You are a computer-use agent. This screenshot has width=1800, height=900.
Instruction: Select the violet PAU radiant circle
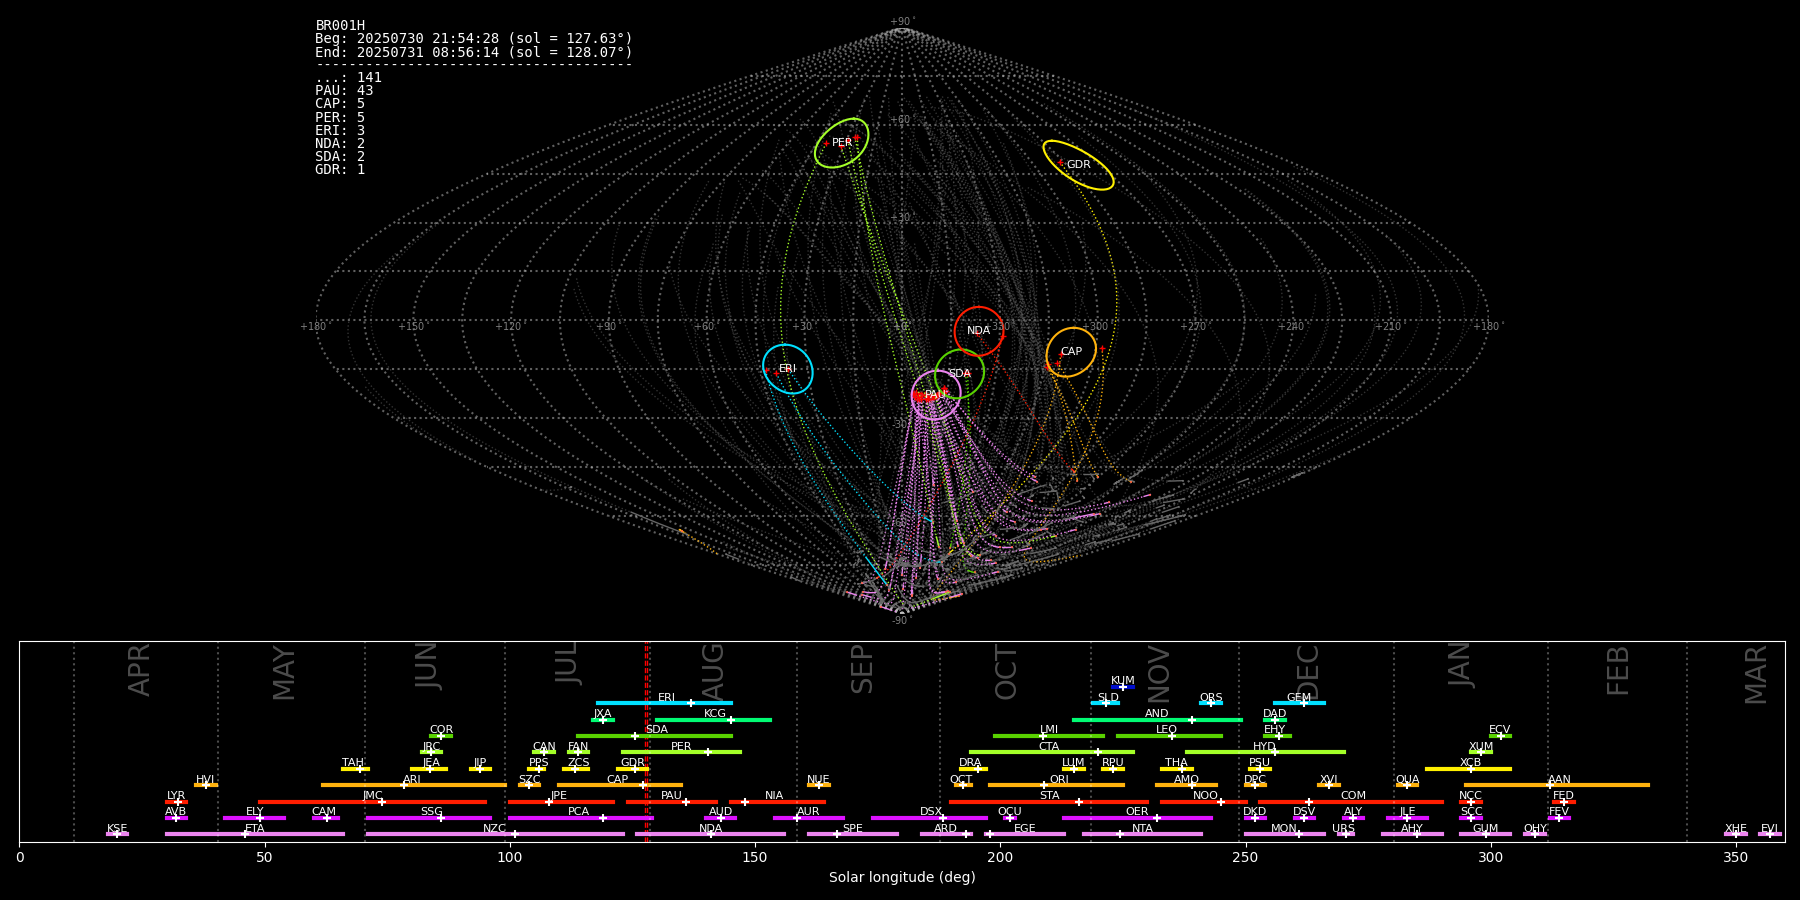coord(936,395)
